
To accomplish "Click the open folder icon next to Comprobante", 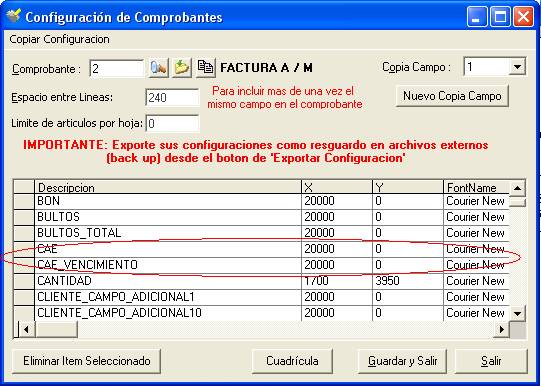I will (x=182, y=68).
